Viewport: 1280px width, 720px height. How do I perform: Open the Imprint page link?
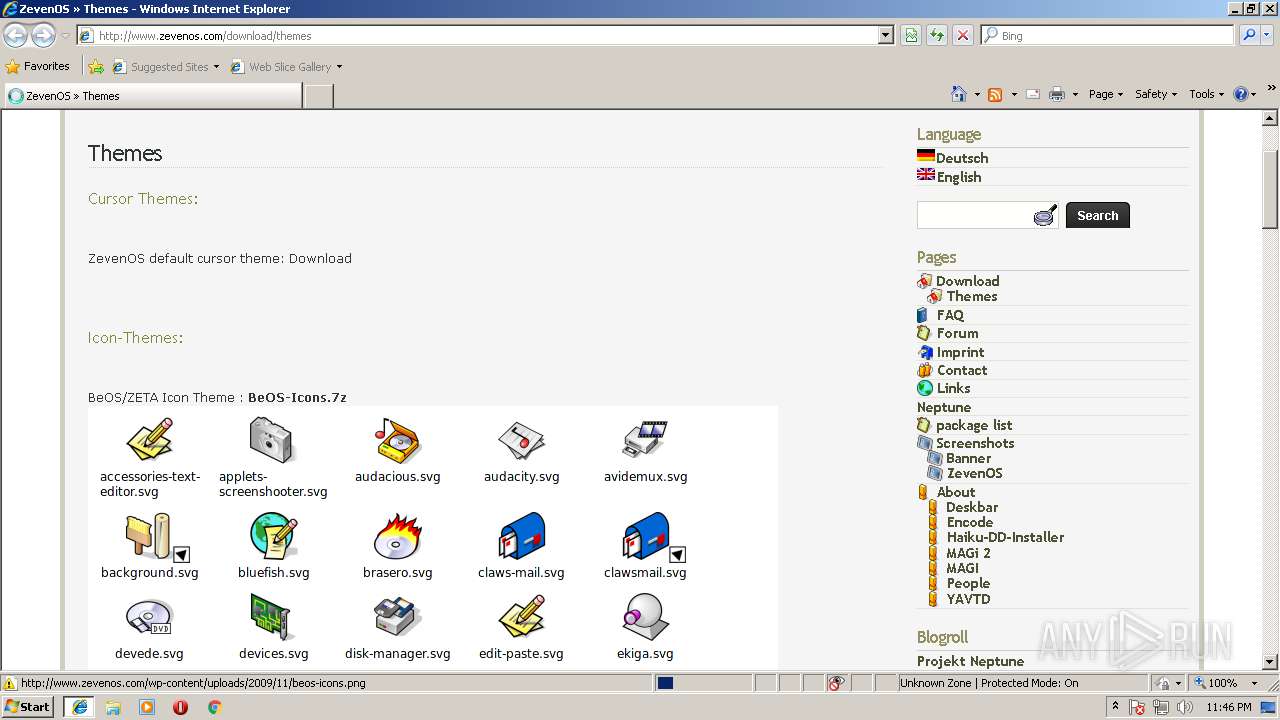[x=960, y=352]
